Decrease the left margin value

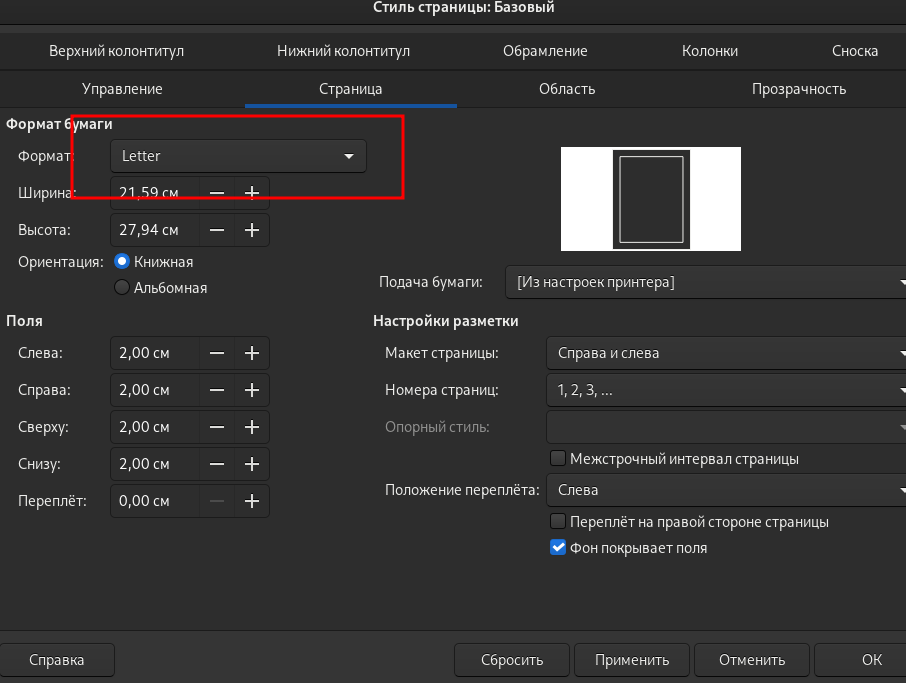click(x=217, y=353)
